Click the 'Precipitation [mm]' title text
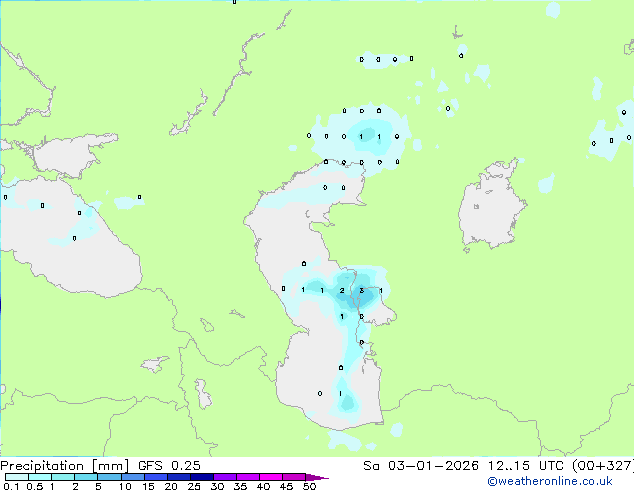The image size is (634, 490). [65, 466]
